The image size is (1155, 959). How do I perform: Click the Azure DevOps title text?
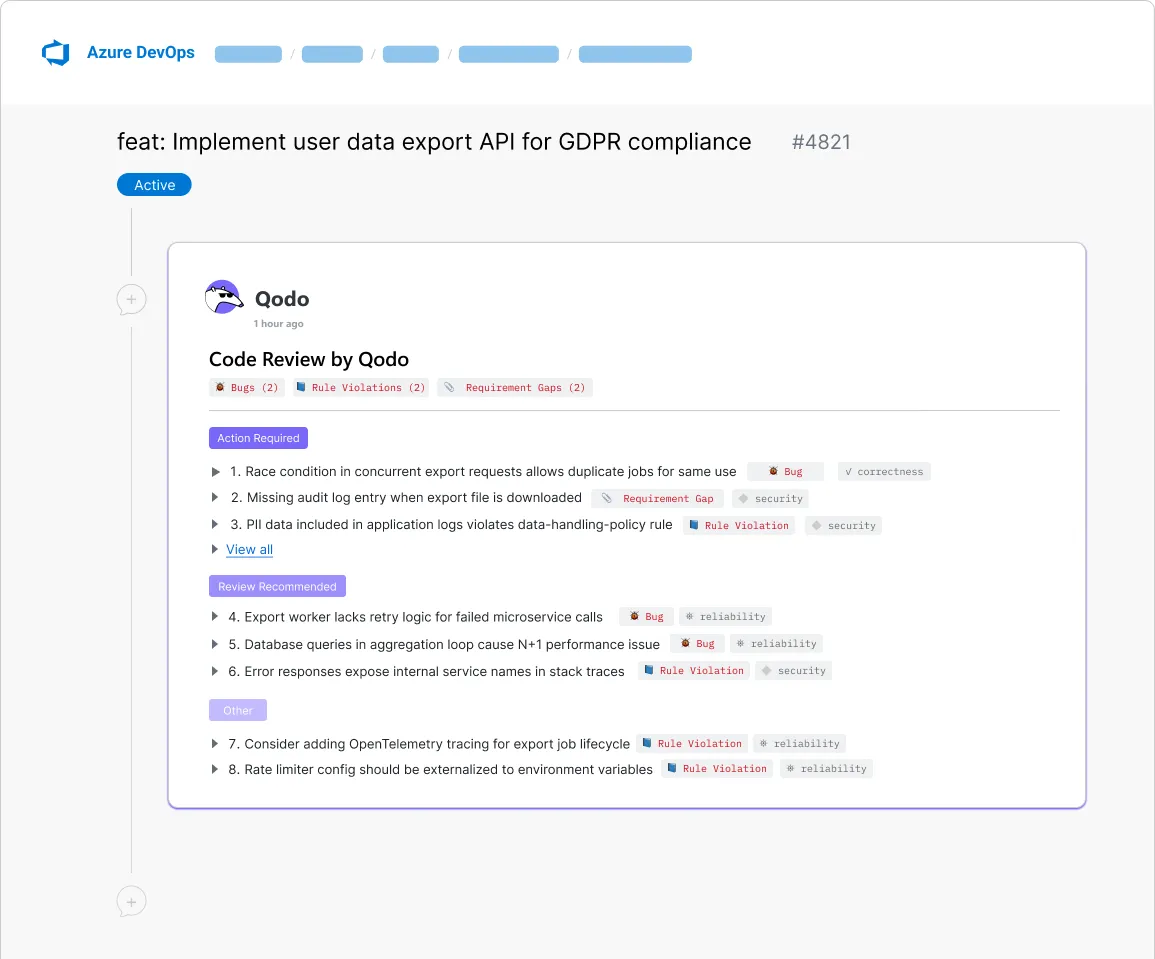pyautogui.click(x=140, y=53)
